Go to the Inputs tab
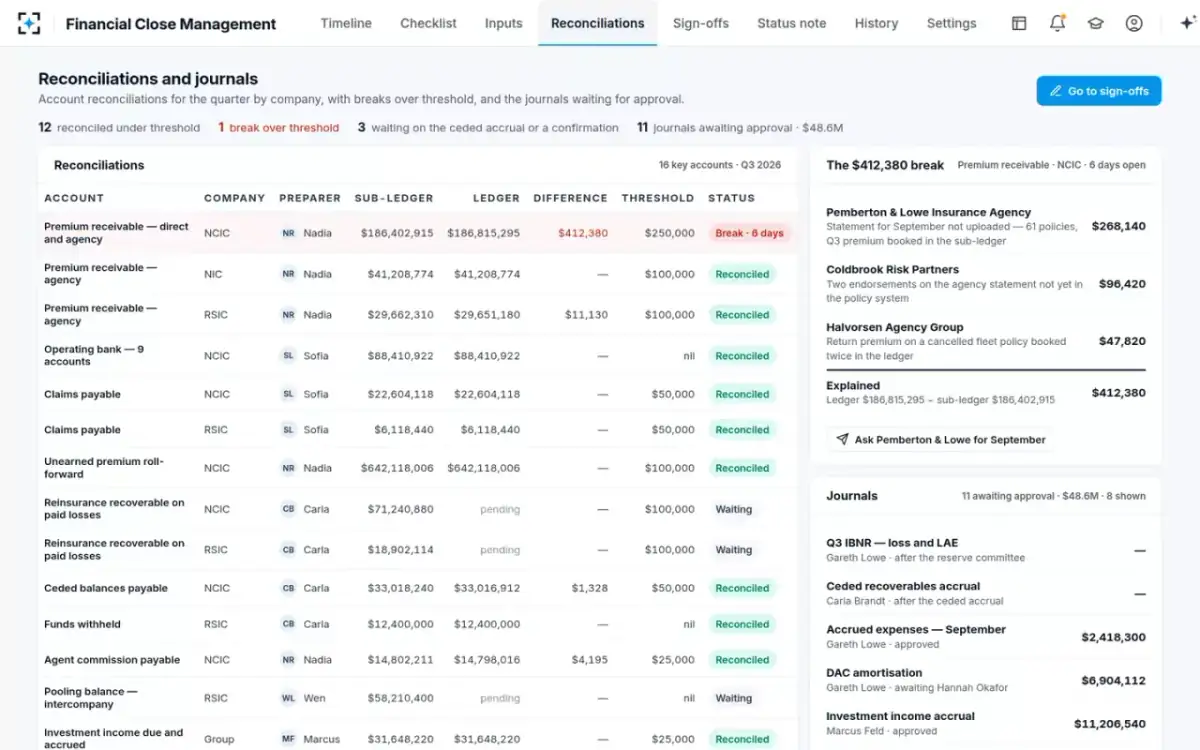This screenshot has width=1200, height=750. point(504,23)
